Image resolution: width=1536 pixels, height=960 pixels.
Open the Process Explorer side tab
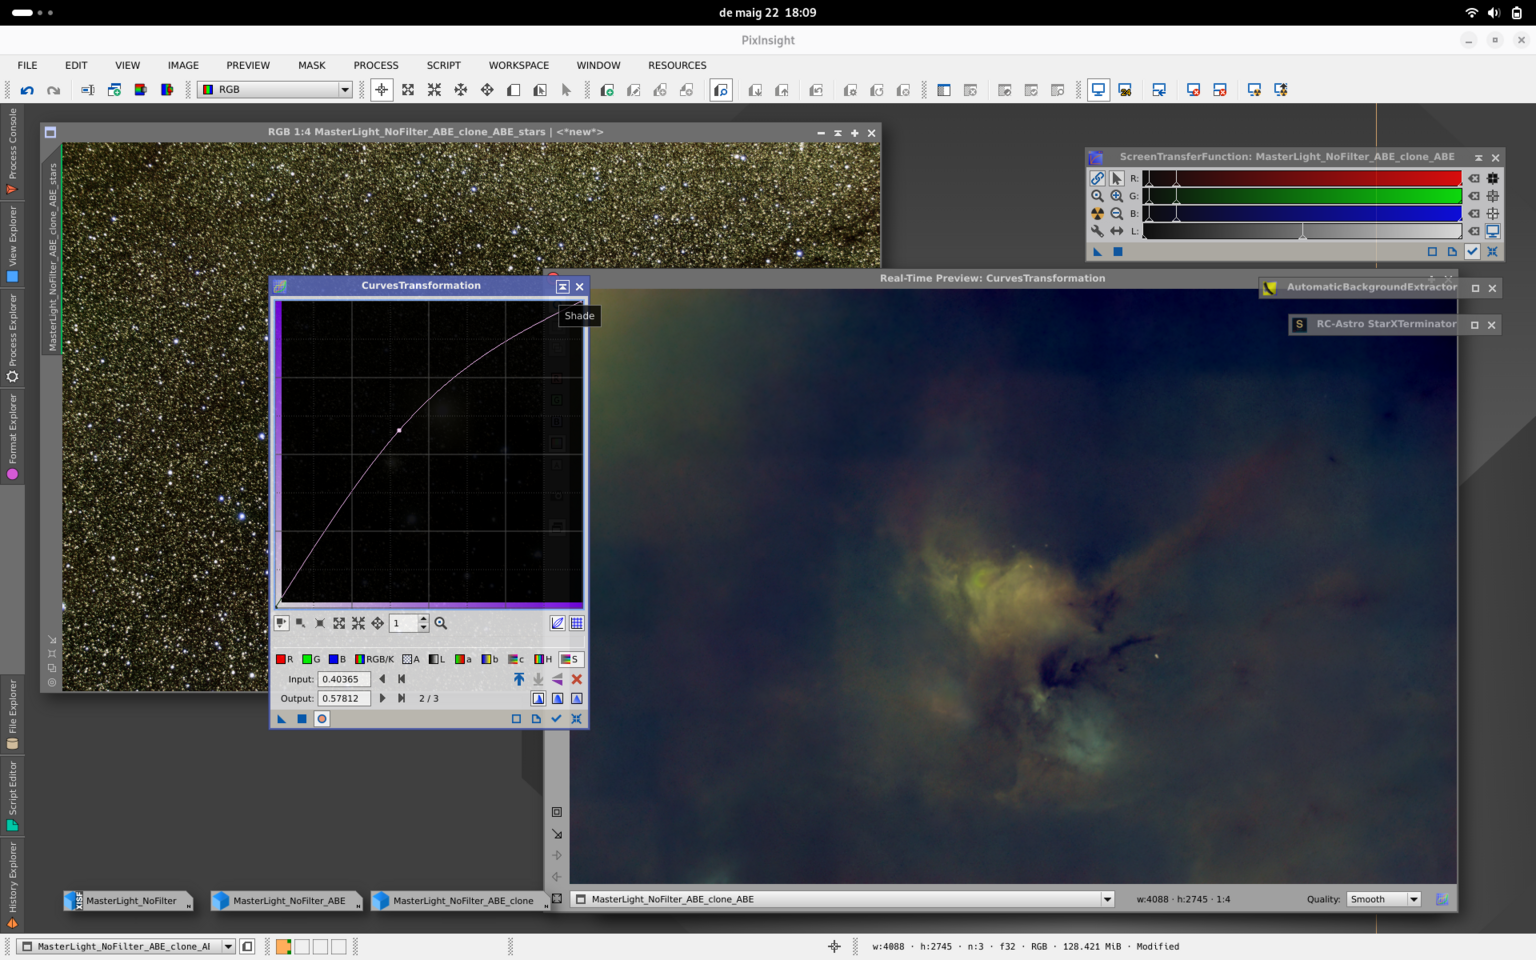pyautogui.click(x=12, y=338)
